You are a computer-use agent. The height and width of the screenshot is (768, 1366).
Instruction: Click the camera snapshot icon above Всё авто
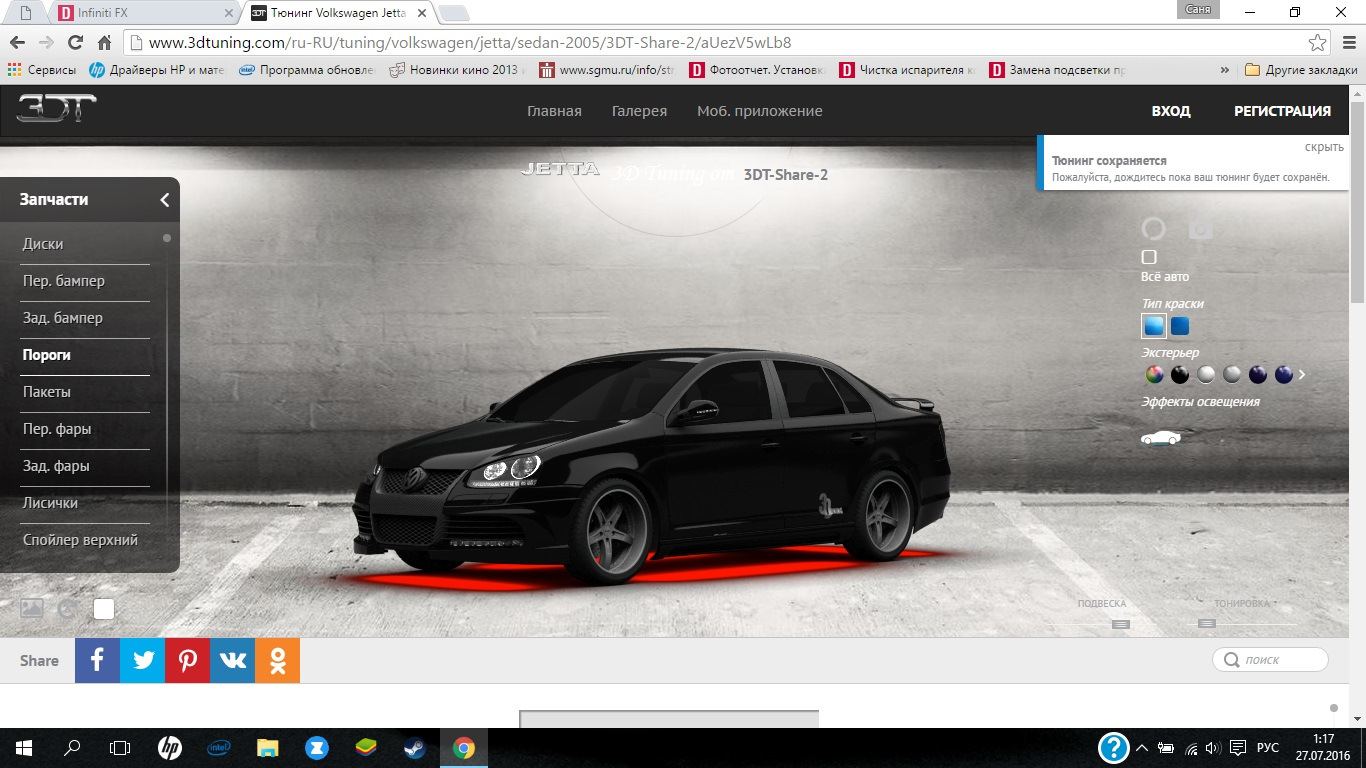point(1200,229)
